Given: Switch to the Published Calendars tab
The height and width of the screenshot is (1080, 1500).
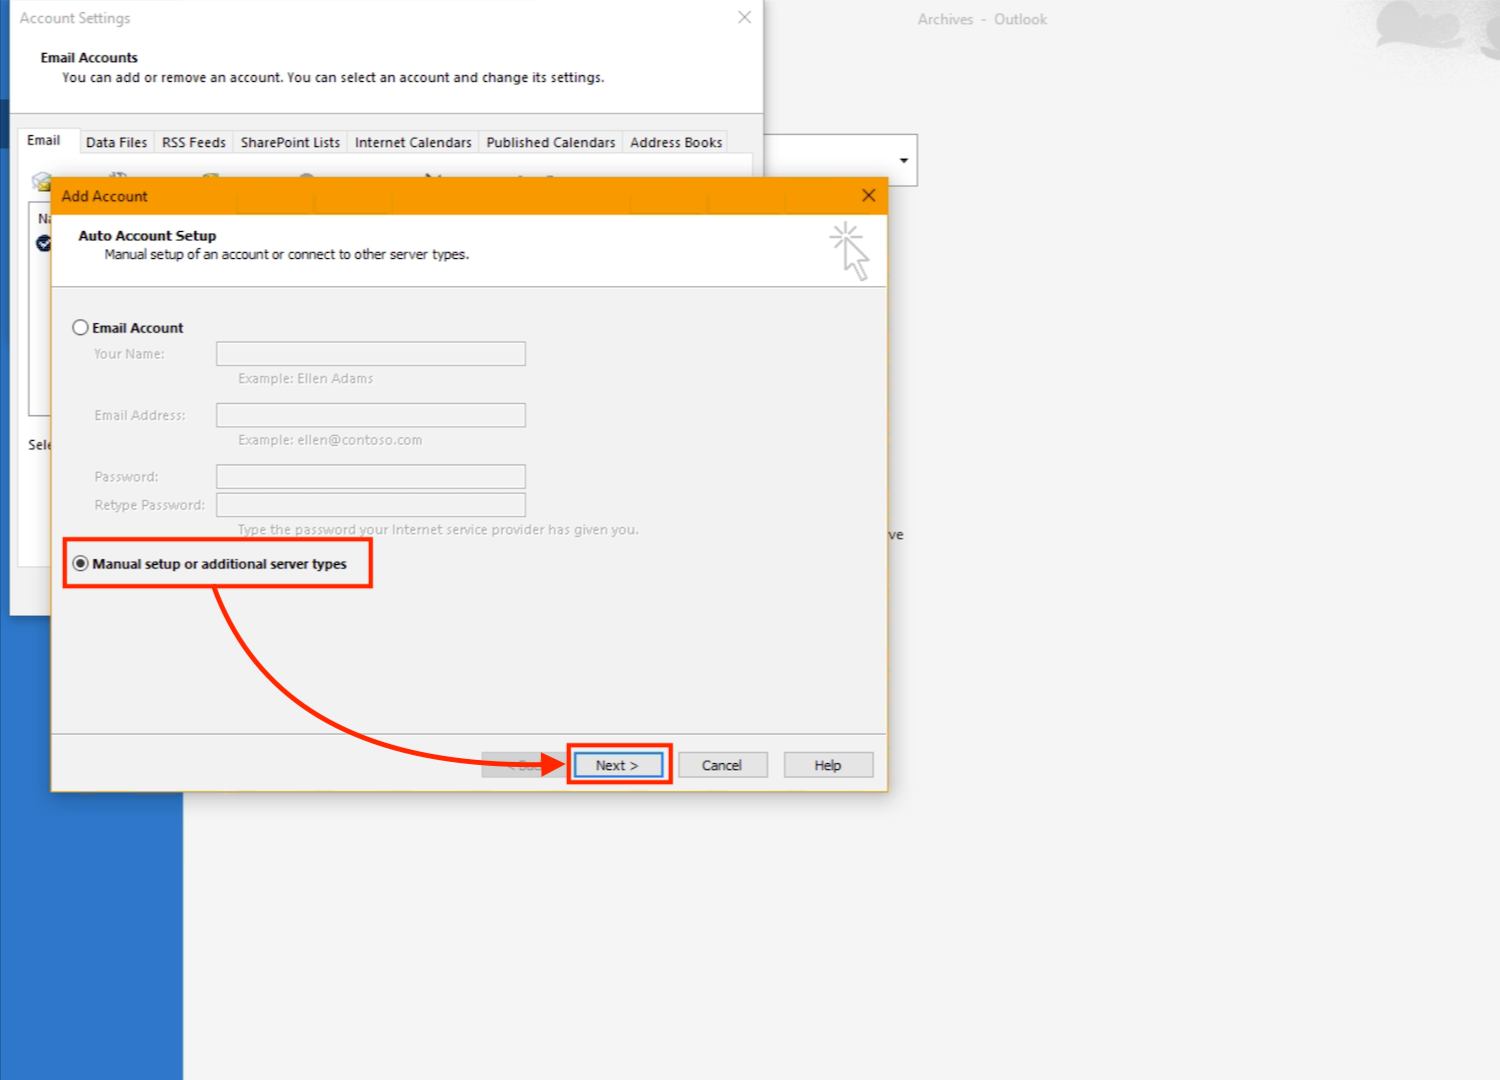Looking at the screenshot, I should click(x=550, y=143).
